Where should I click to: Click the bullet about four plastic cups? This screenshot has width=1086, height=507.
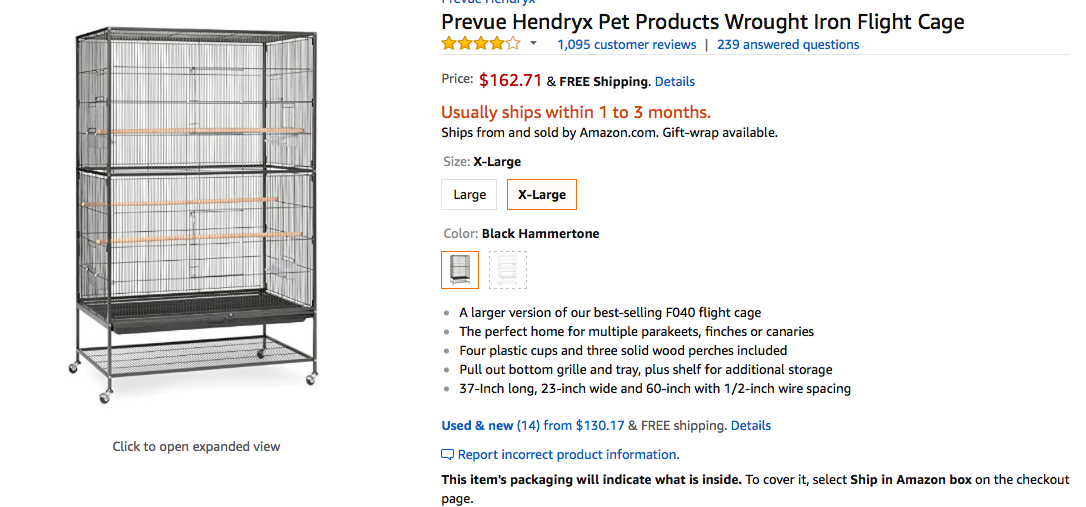[x=623, y=351]
